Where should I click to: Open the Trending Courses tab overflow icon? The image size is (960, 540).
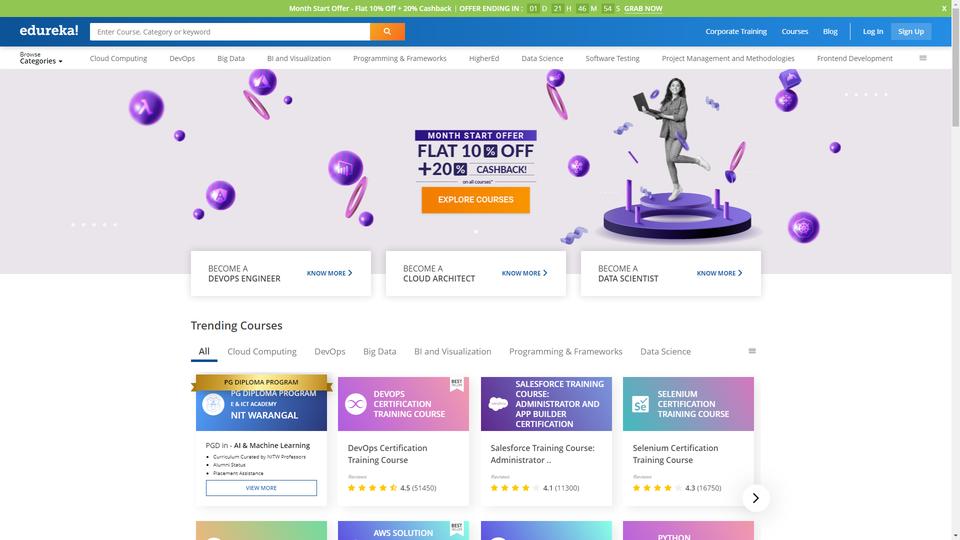(x=752, y=351)
